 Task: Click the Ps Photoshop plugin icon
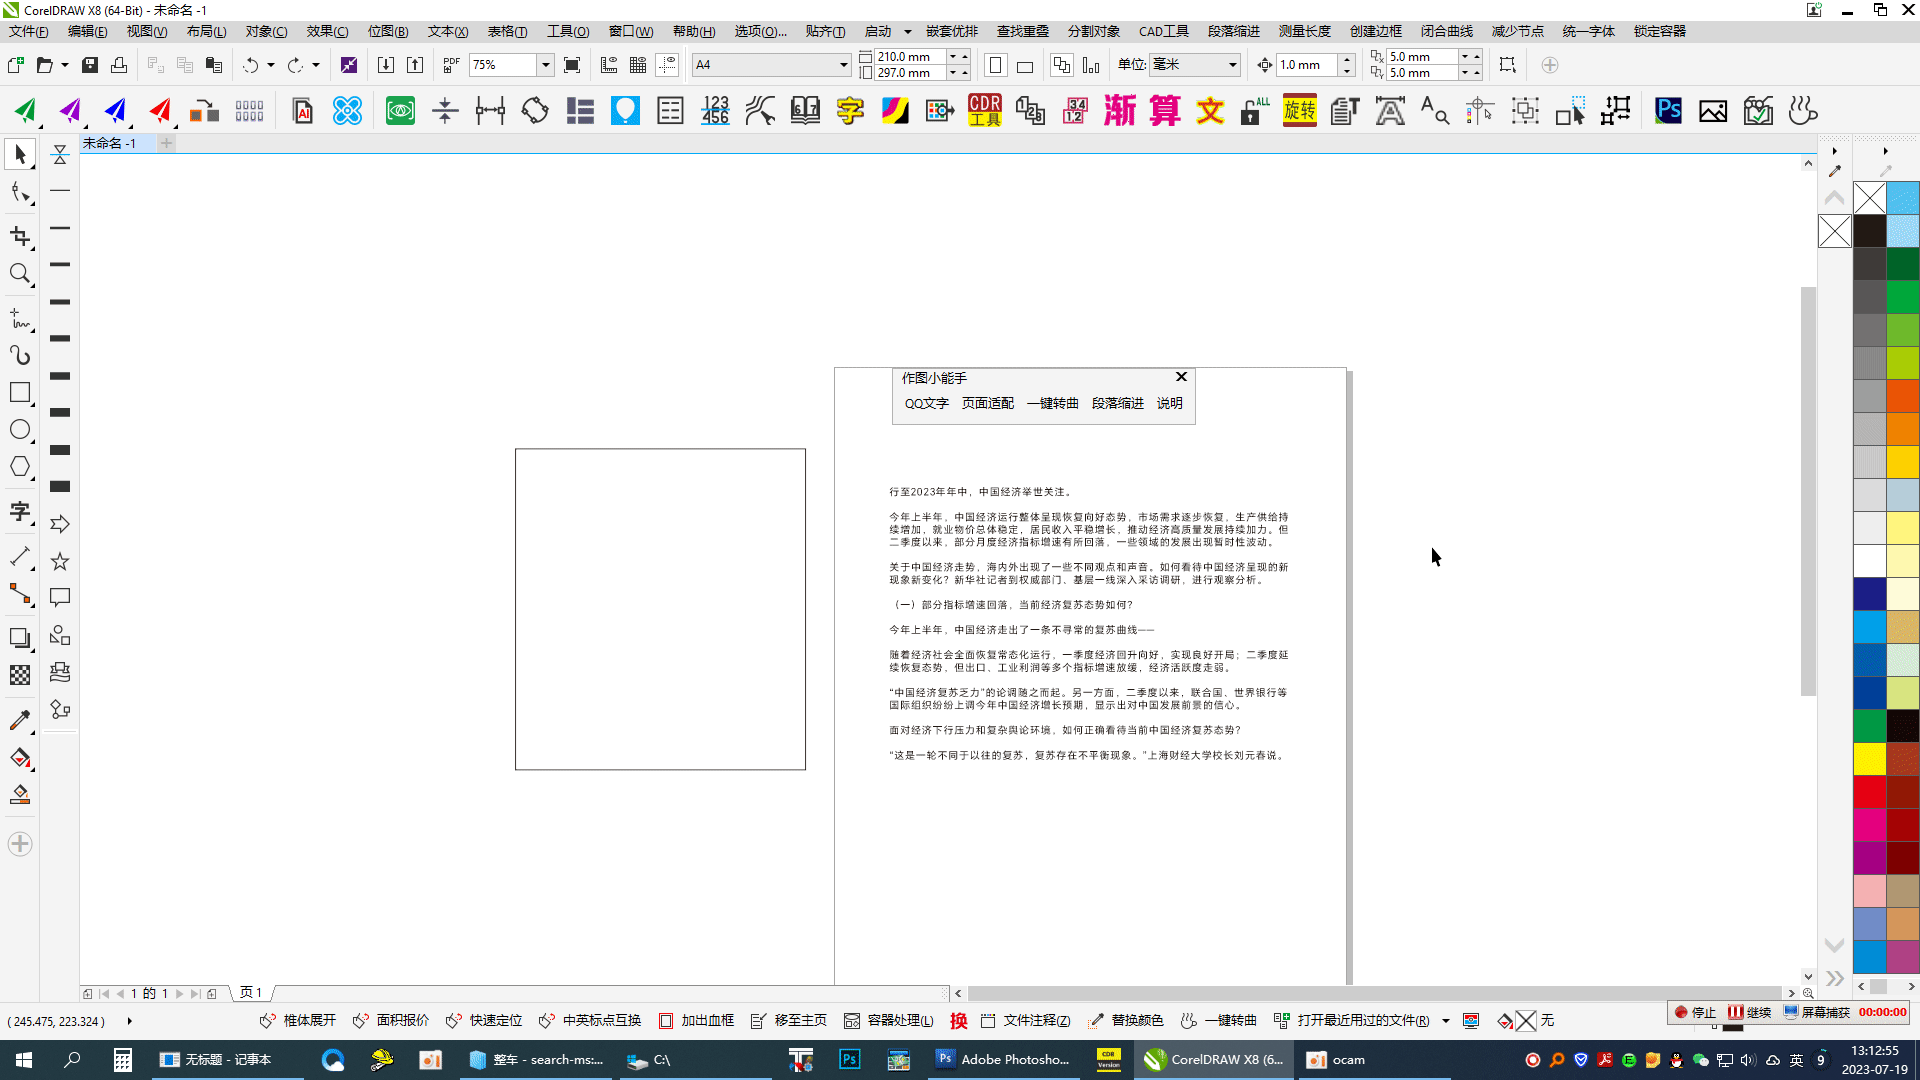coord(1667,111)
